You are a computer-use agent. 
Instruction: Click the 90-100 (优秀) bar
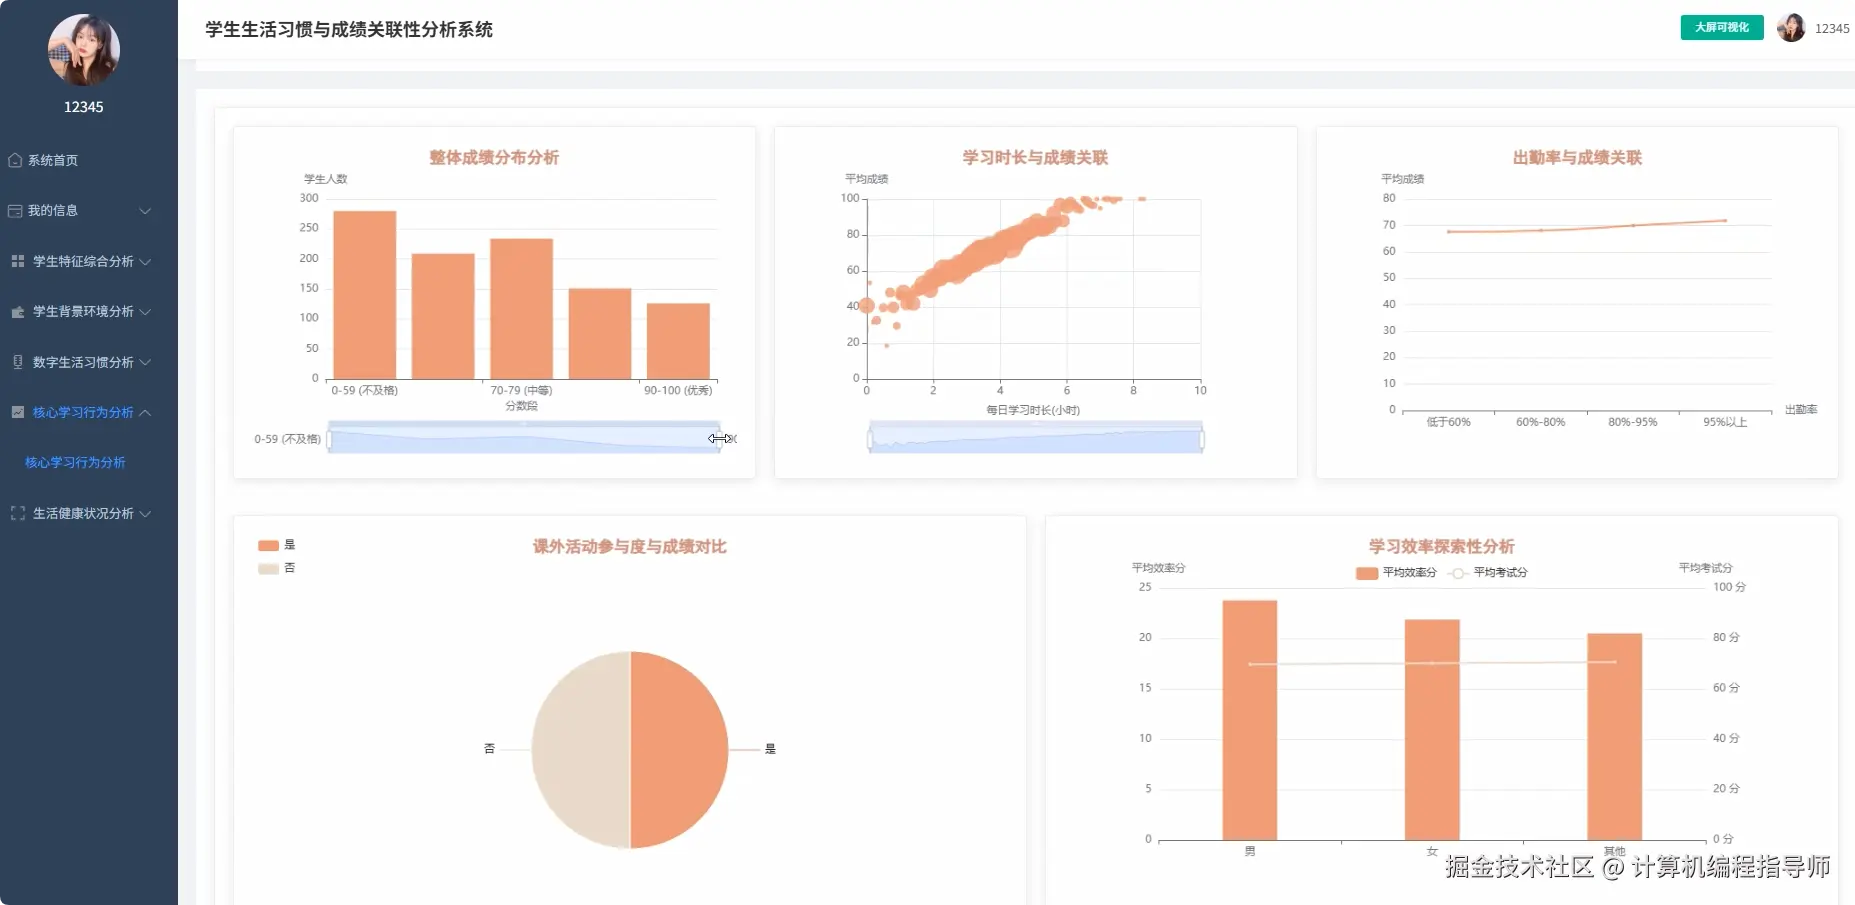(x=678, y=341)
